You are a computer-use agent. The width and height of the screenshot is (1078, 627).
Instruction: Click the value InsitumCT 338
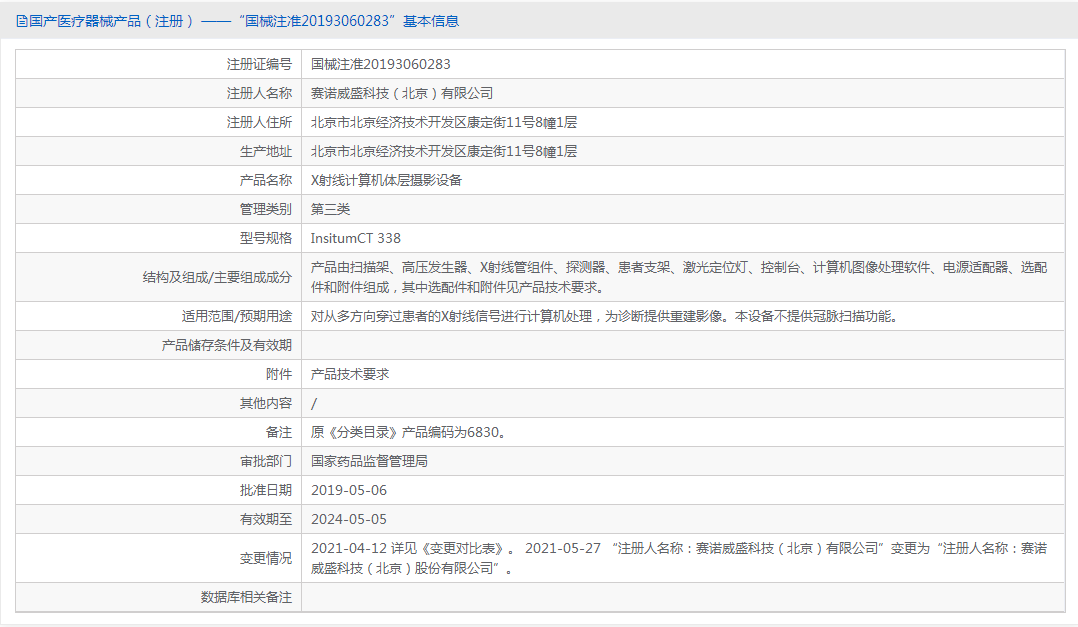355,238
